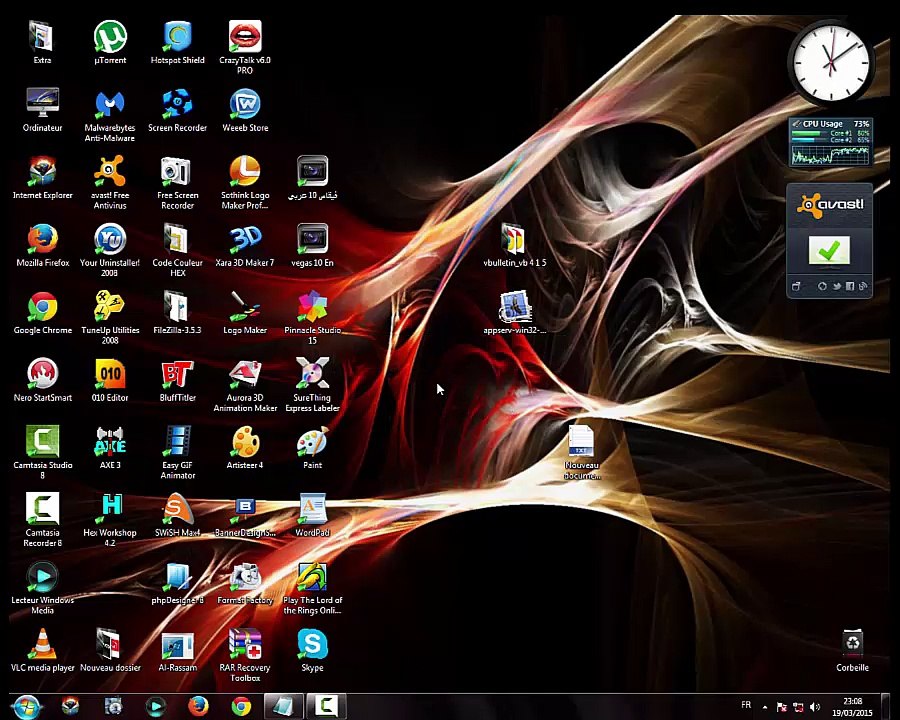Click the avast! gadget logo
The image size is (900, 720).
click(x=829, y=204)
